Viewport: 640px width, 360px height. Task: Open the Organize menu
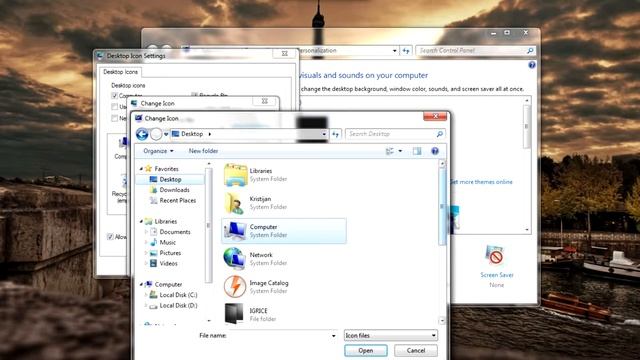coord(158,151)
